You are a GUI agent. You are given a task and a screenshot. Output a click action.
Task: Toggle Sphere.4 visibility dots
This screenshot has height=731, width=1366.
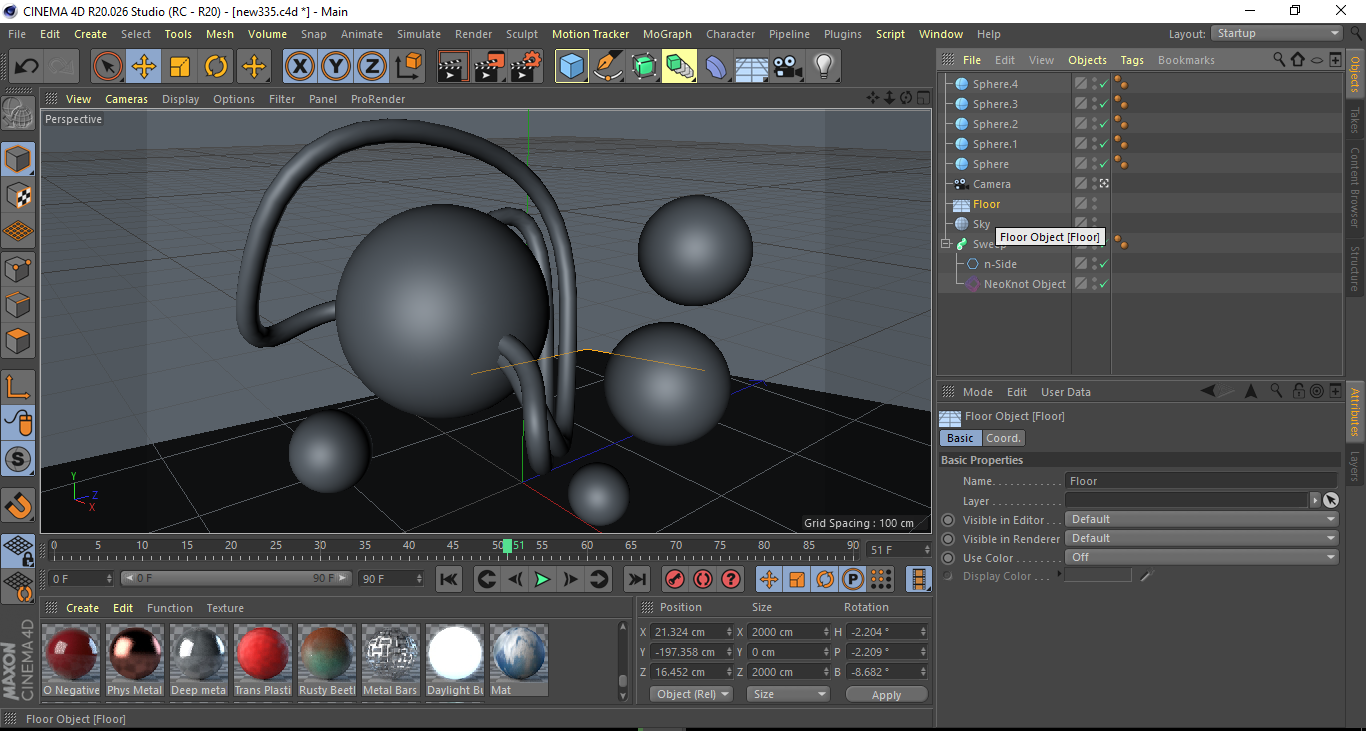pyautogui.click(x=1094, y=84)
